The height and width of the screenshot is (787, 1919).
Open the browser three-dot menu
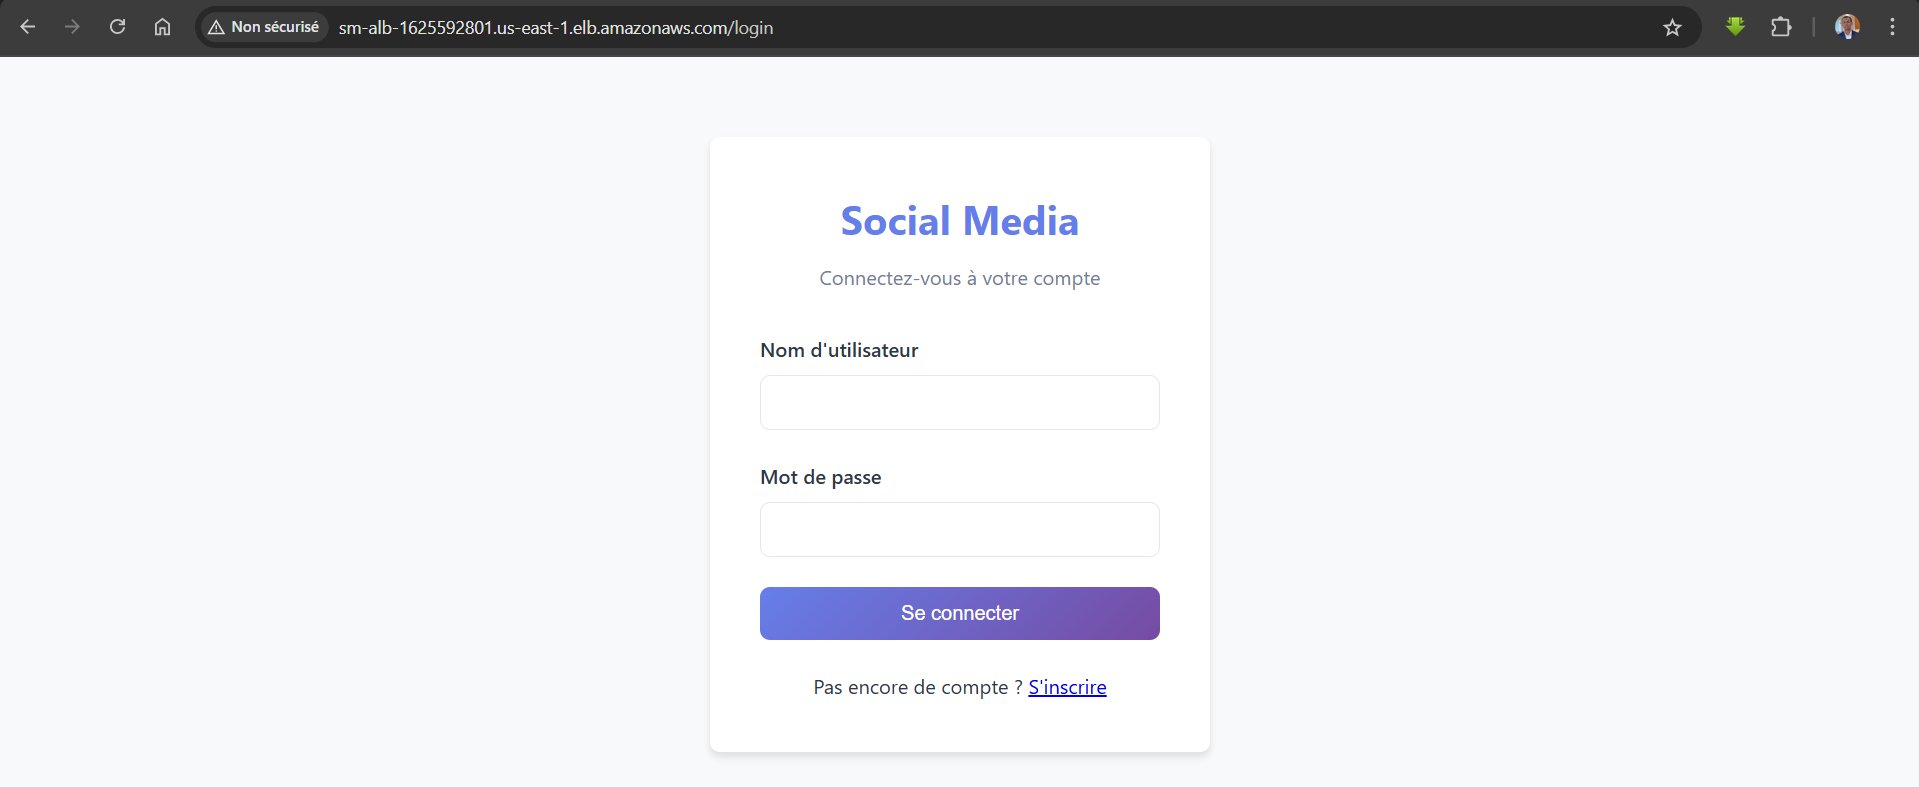(1892, 27)
